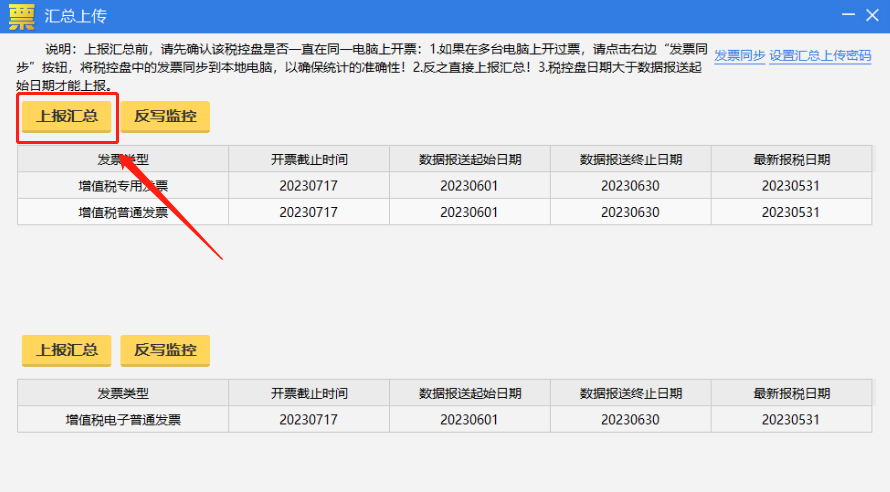This screenshot has height=492, width=890.
Task: Click 20230601 in the 增值税电子普通发票 row
Action: pyautogui.click(x=469, y=420)
